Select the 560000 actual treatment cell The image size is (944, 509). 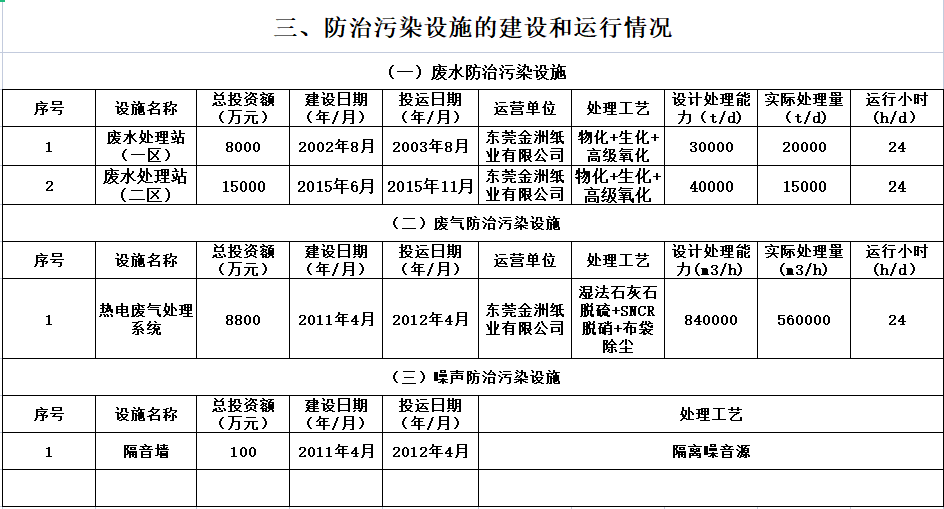click(x=804, y=320)
